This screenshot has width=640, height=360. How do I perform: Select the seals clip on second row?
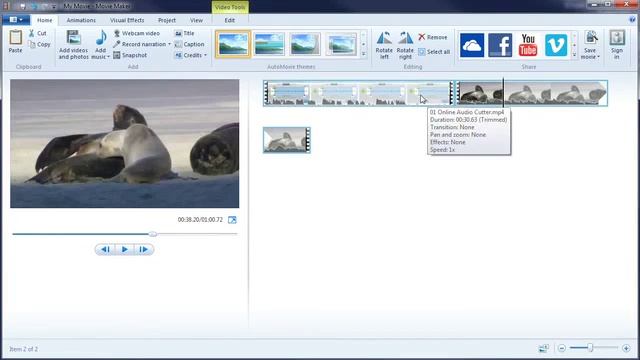pos(287,140)
